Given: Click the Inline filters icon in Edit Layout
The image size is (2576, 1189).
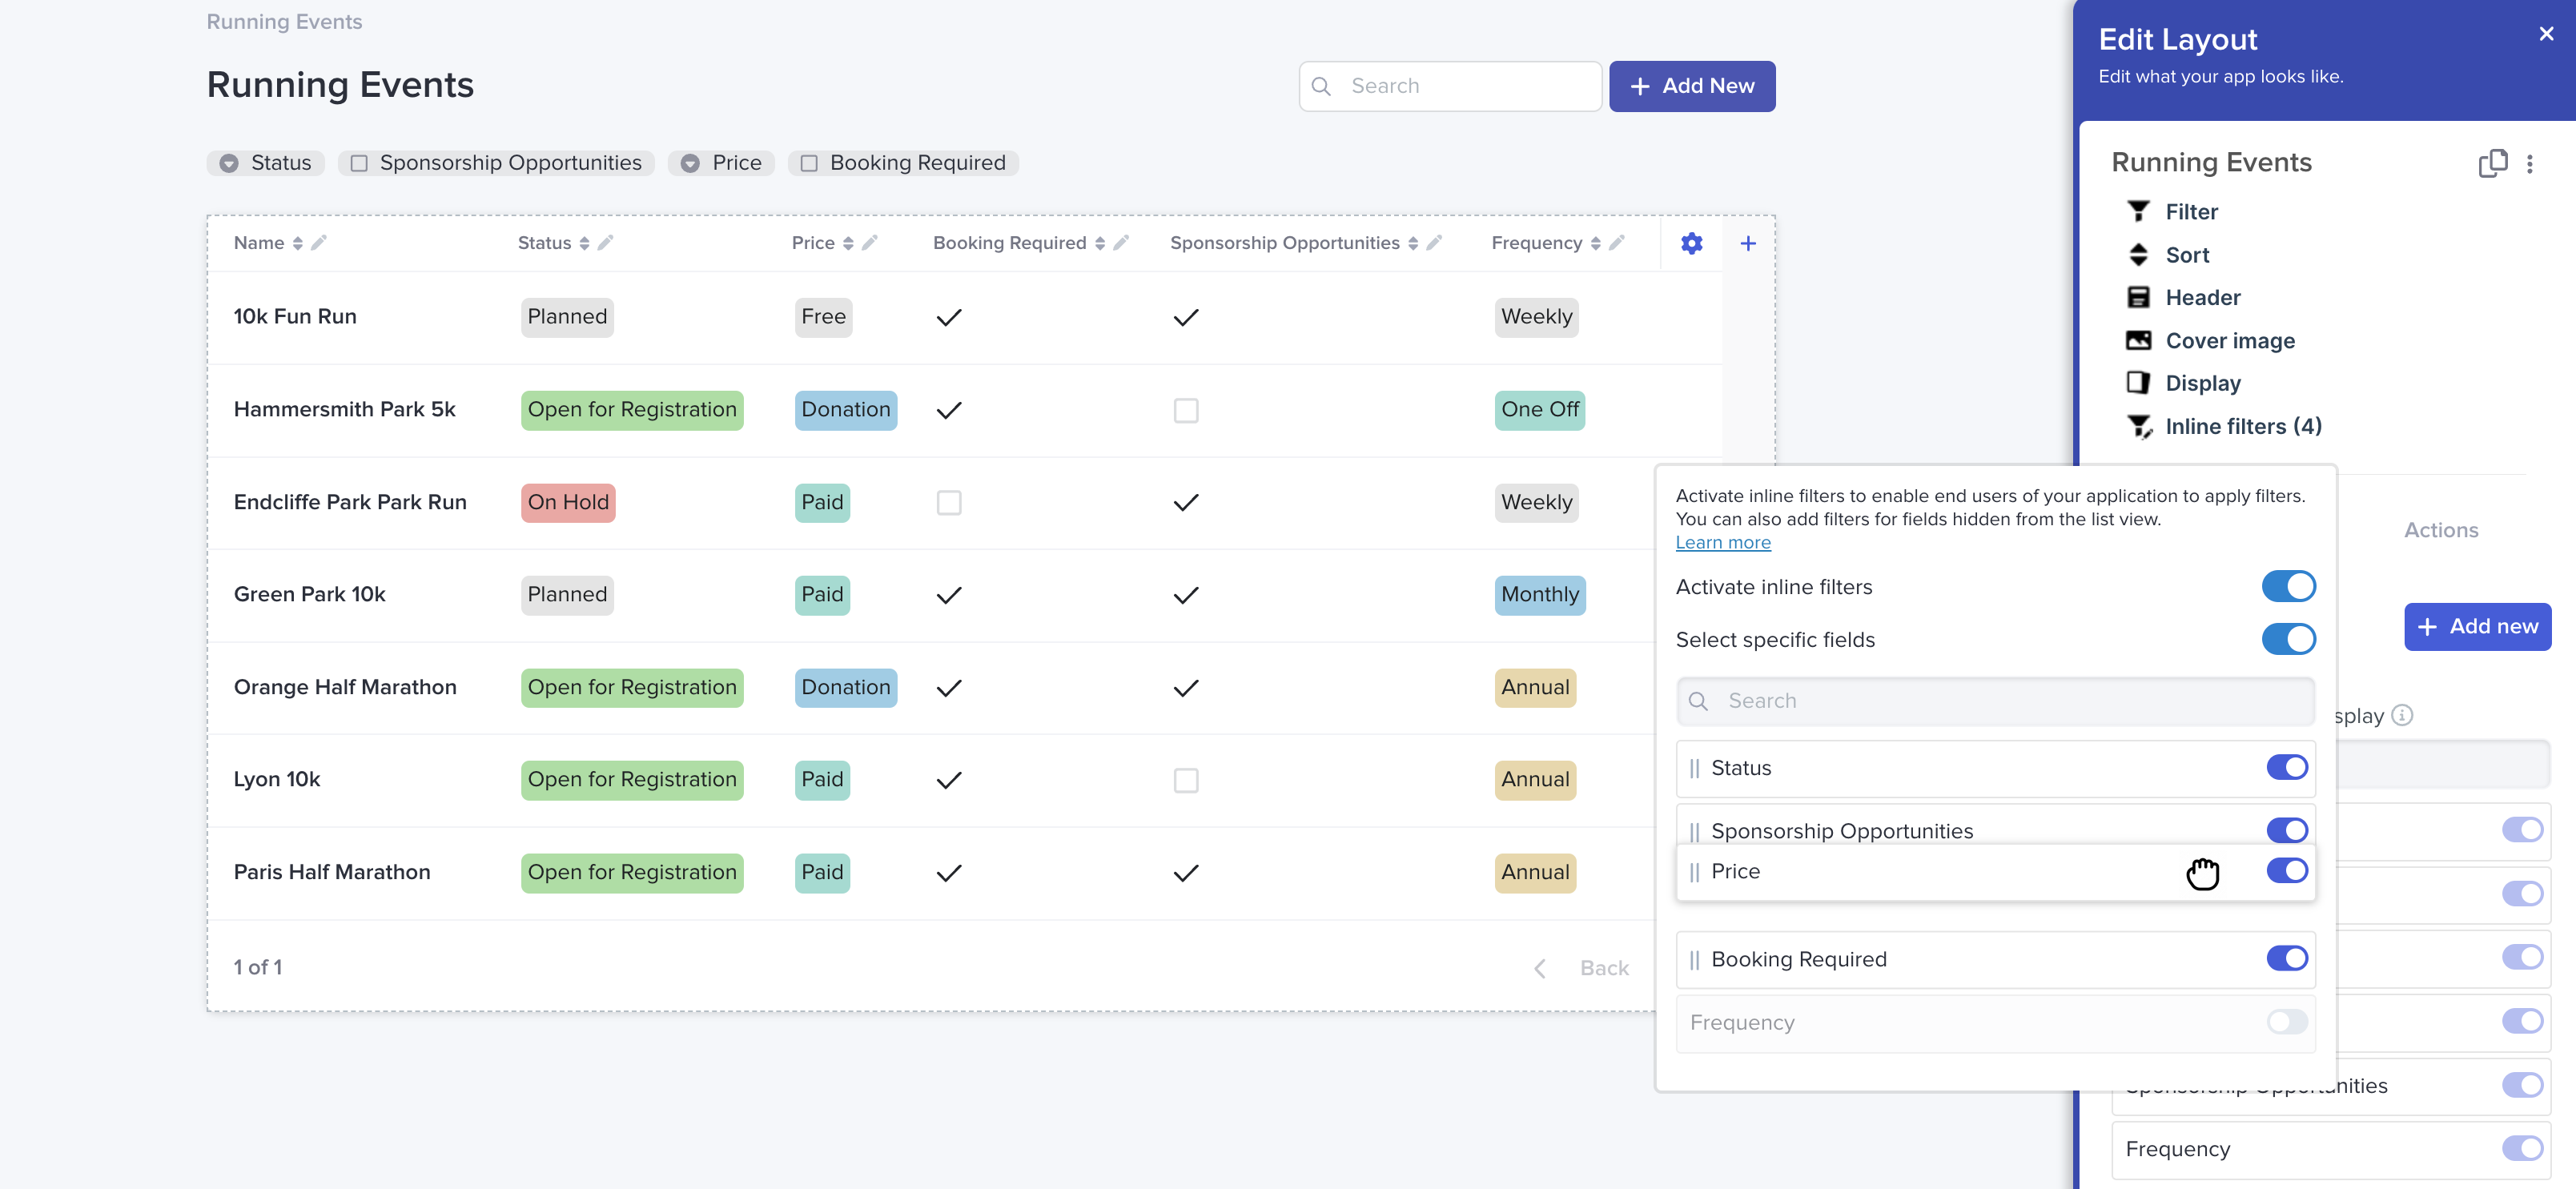Looking at the screenshot, I should pos(2139,425).
